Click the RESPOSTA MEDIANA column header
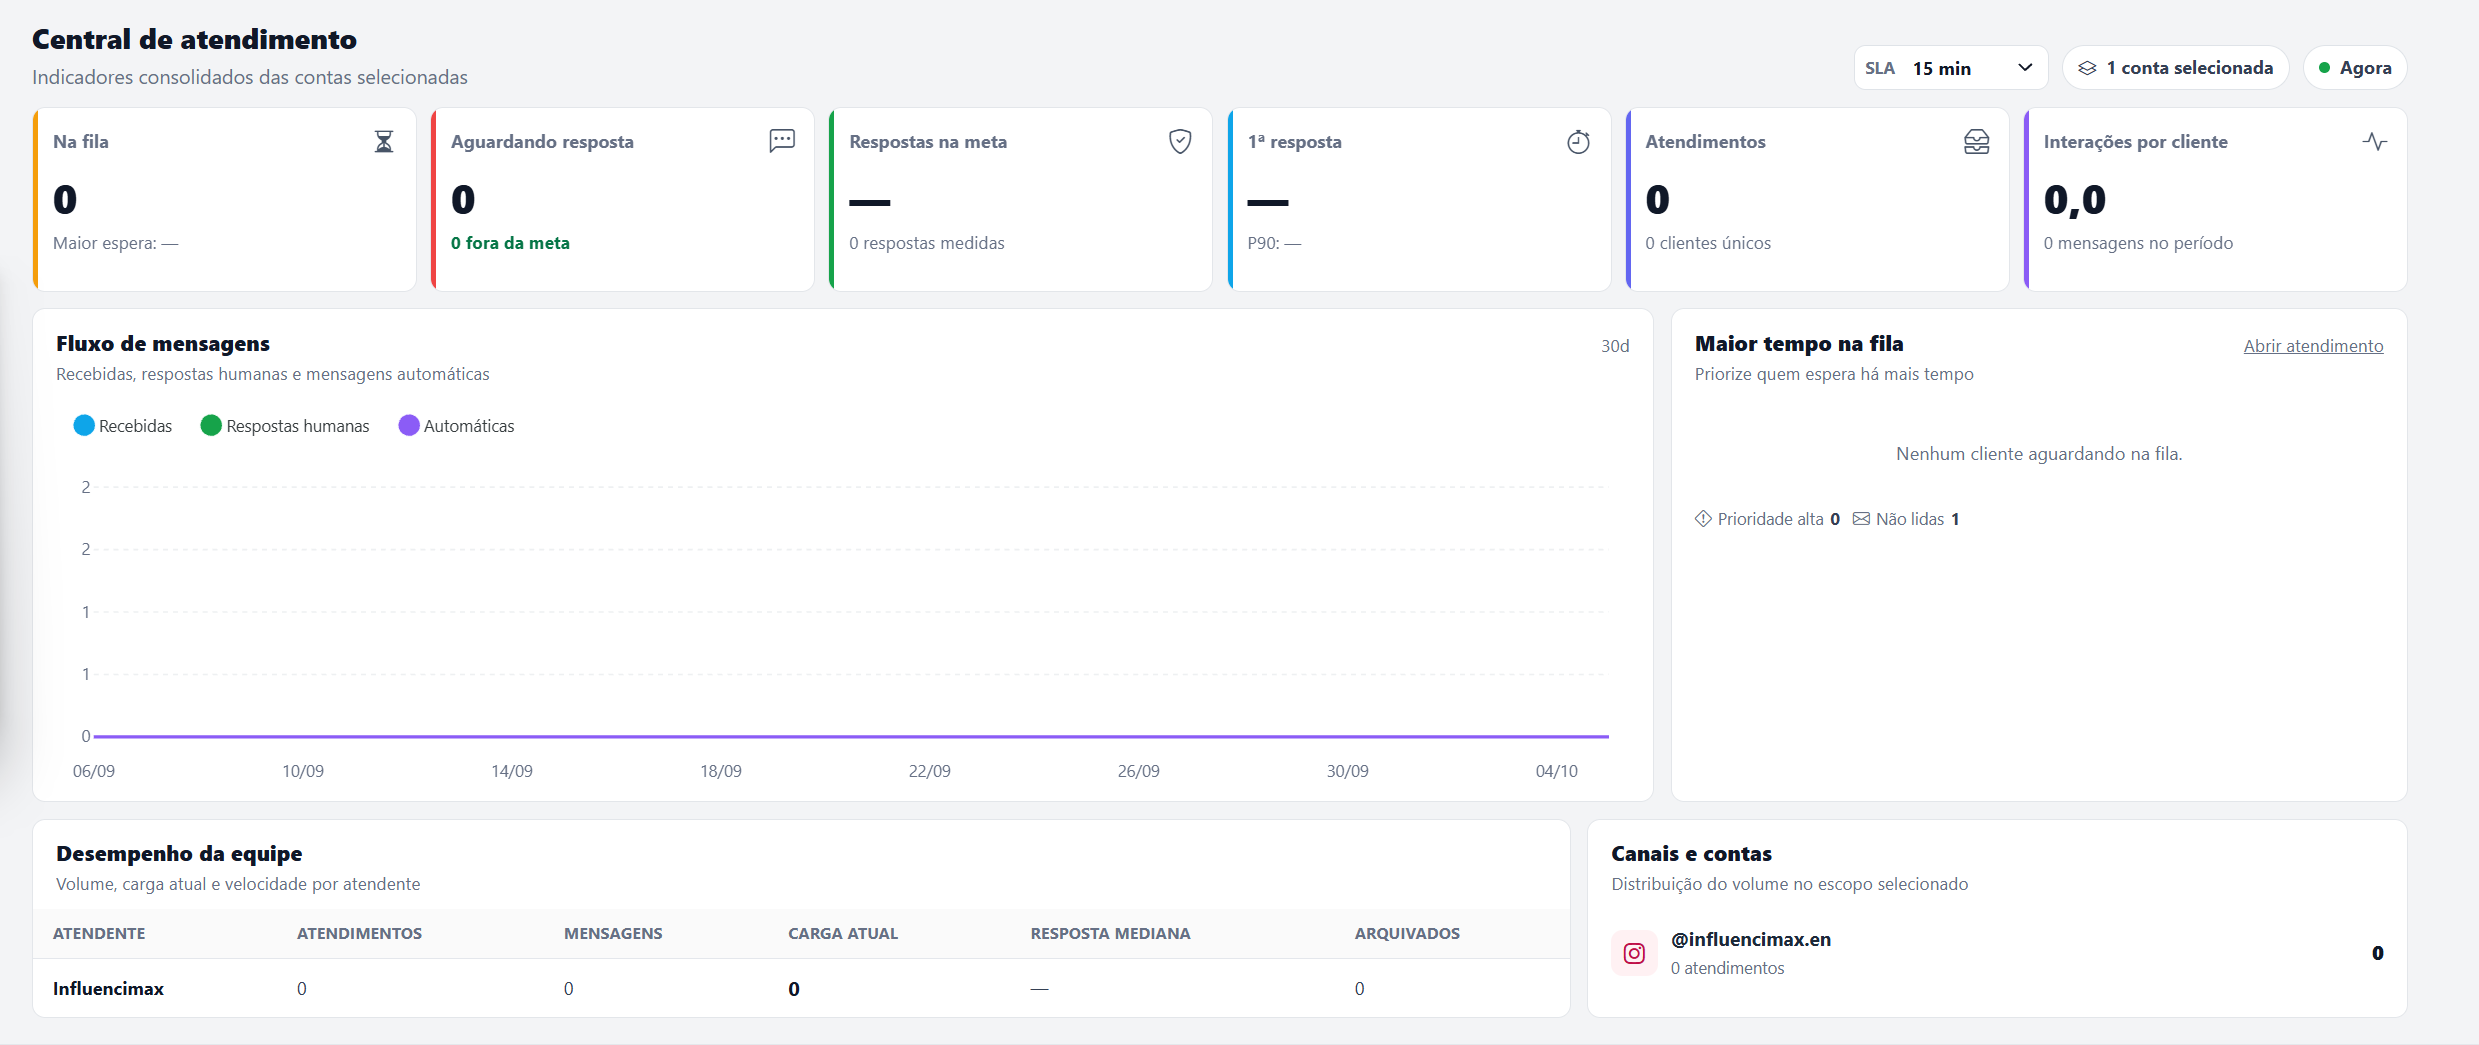Viewport: 2479px width, 1045px height. (x=1110, y=933)
